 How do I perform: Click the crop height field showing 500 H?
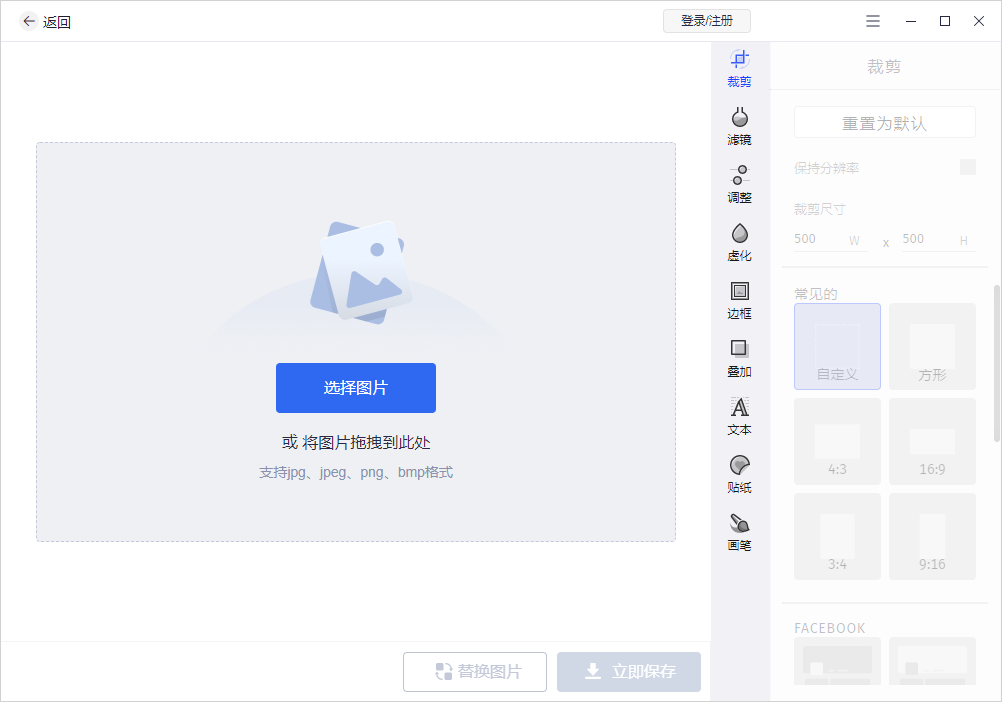click(939, 240)
